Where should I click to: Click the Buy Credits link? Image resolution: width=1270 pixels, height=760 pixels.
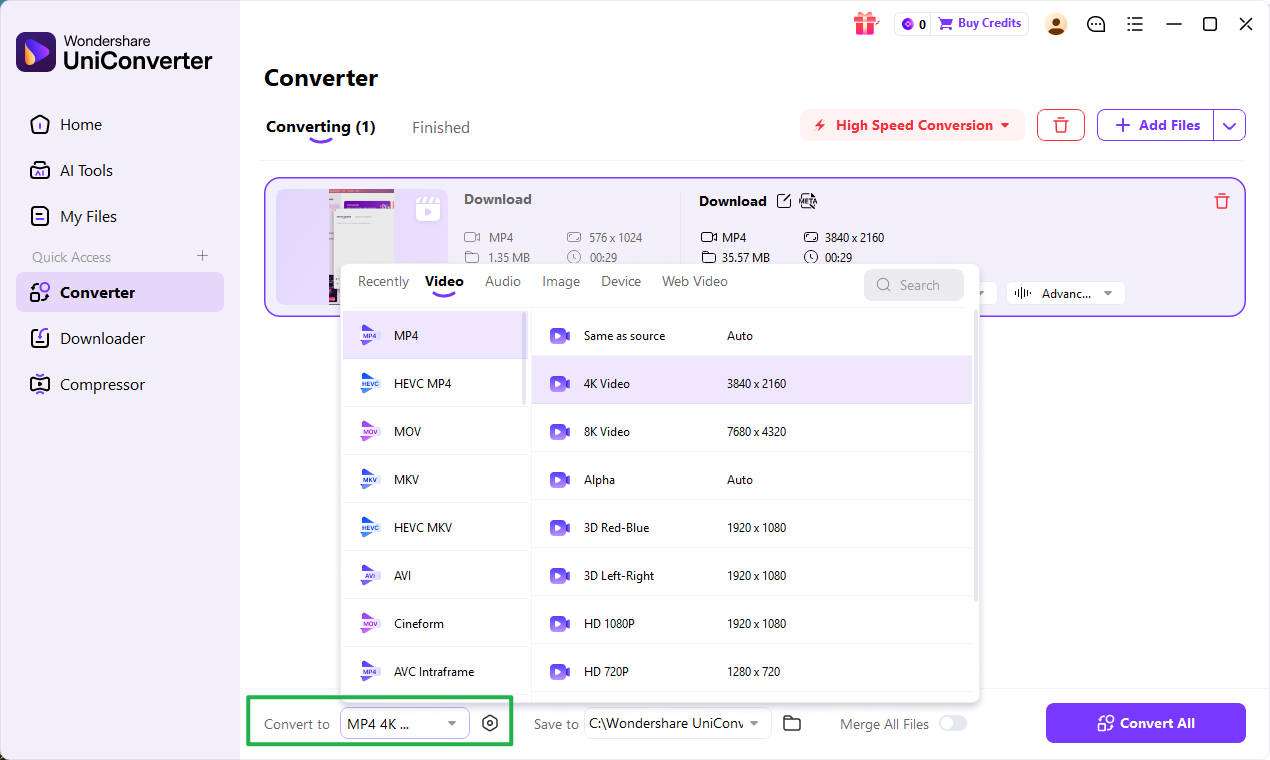click(979, 24)
